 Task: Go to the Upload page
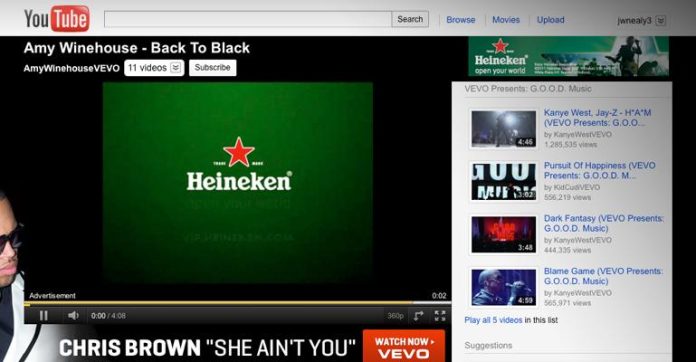click(x=550, y=20)
